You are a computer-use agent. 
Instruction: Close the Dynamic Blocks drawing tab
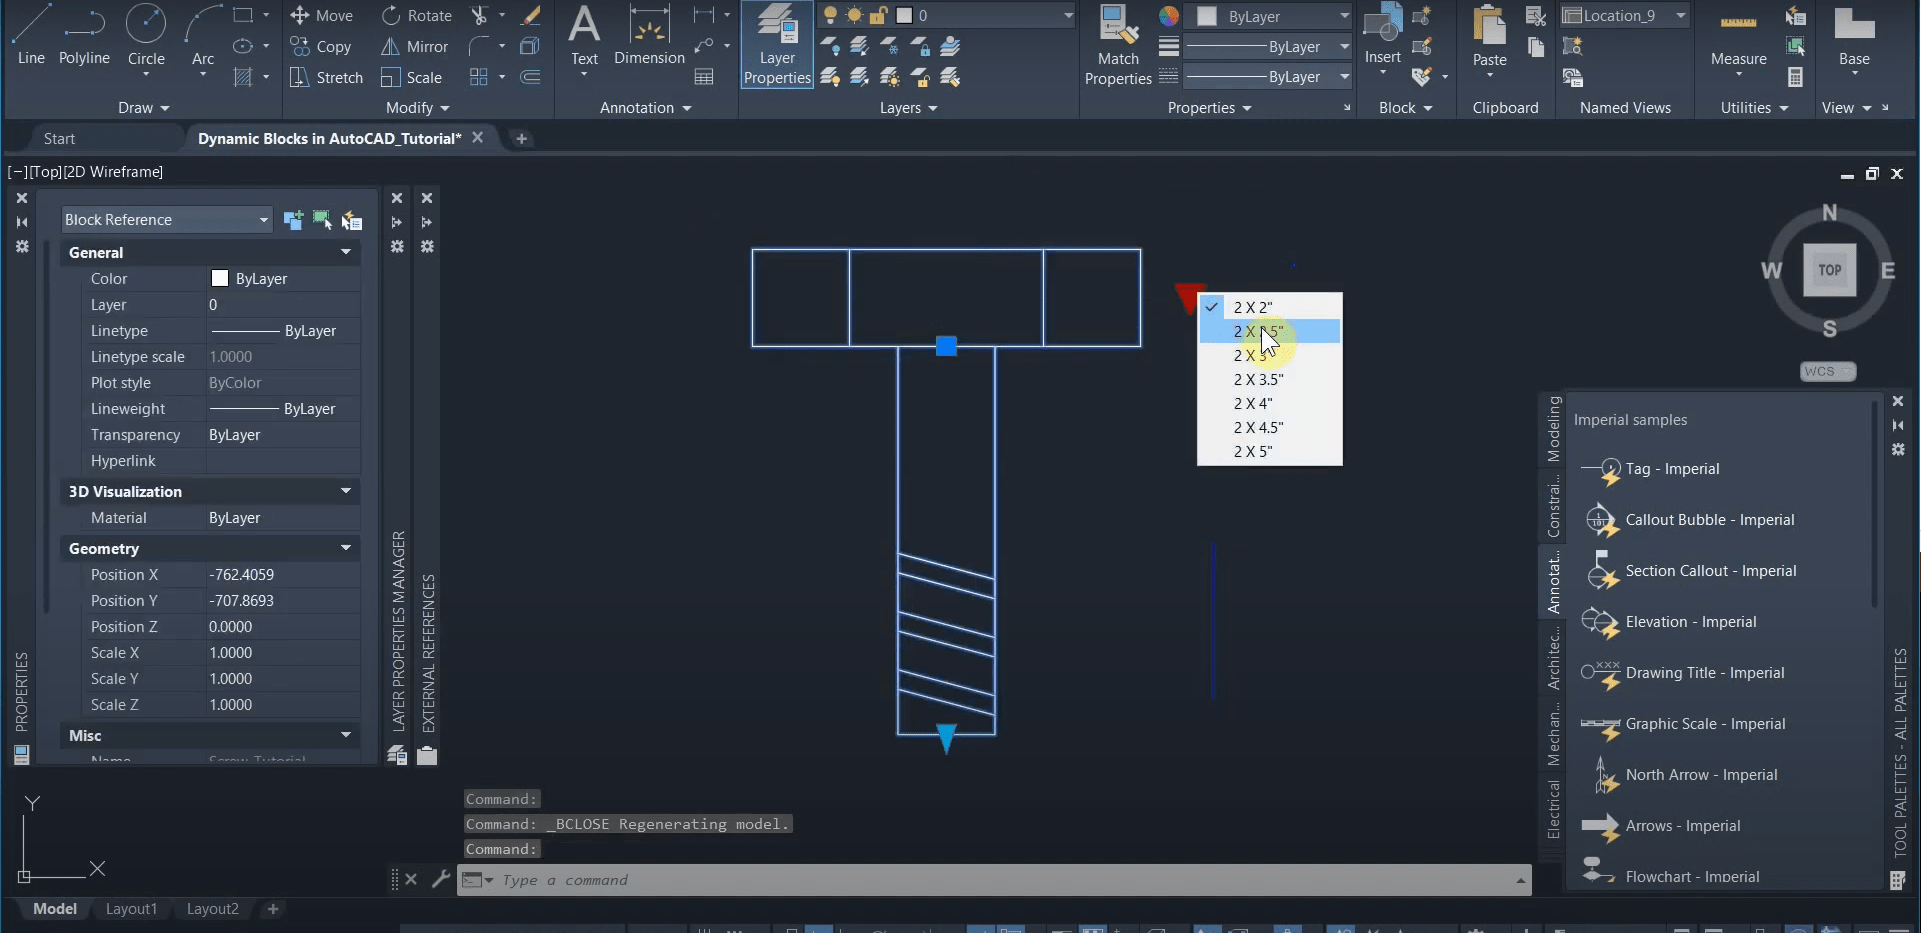click(478, 138)
